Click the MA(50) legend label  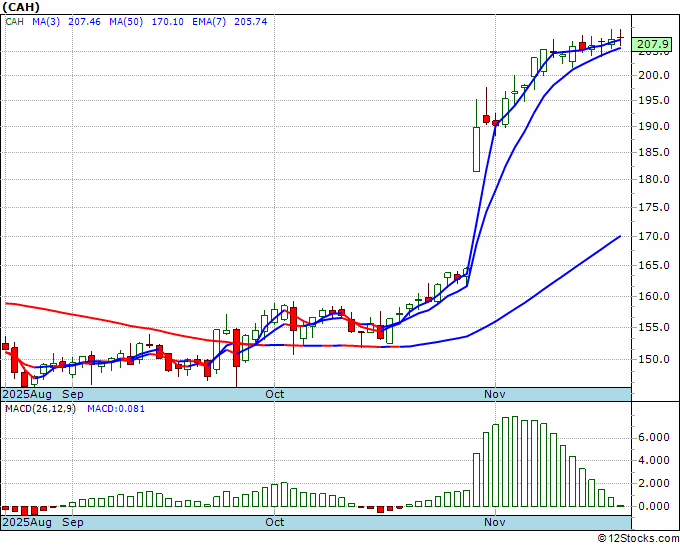point(126,22)
